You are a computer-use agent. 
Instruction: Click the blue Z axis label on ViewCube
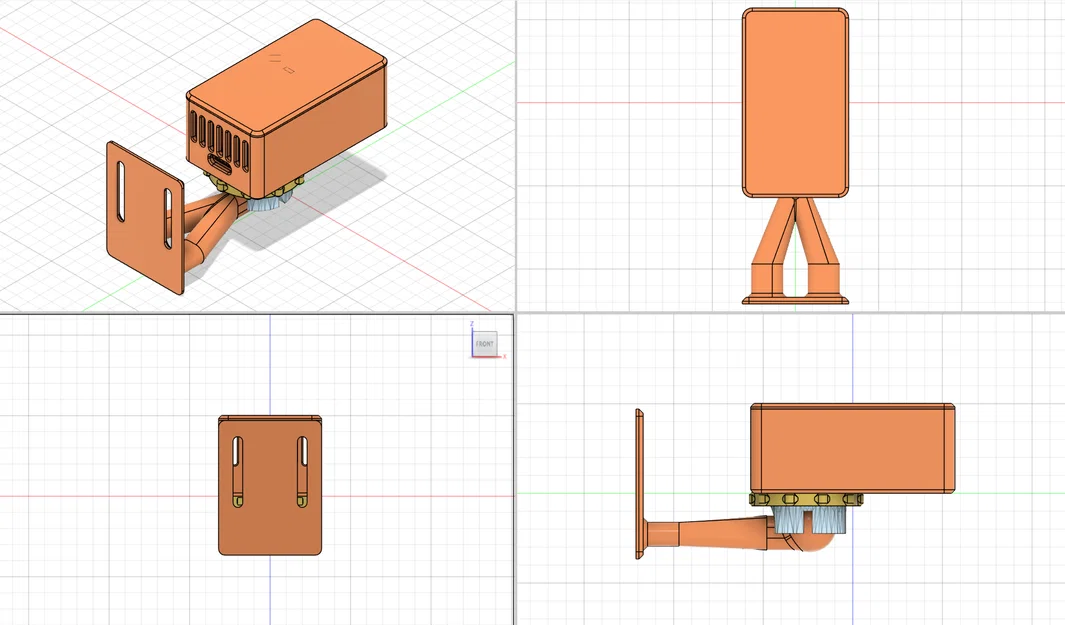(472, 324)
